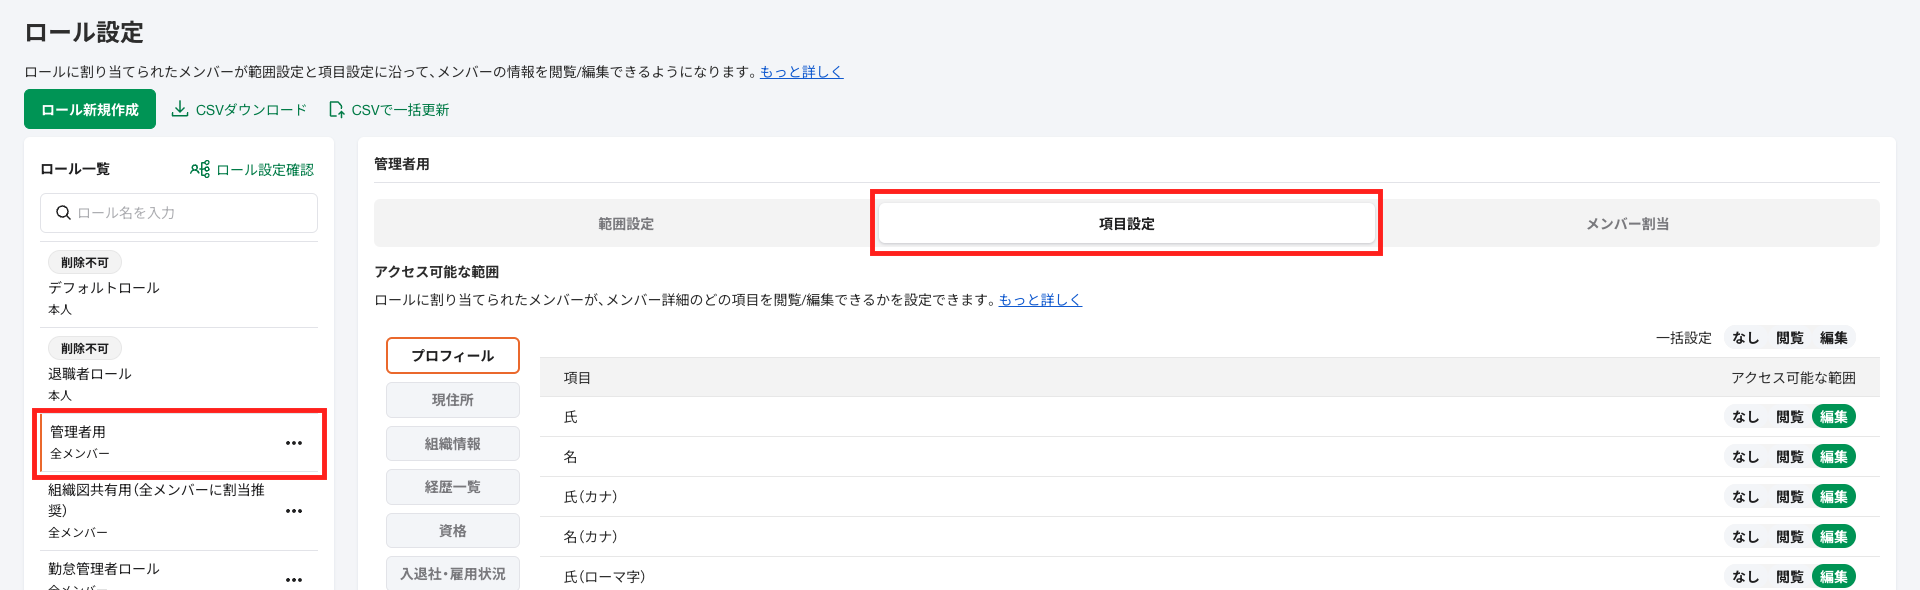Click the CSV download icon
The width and height of the screenshot is (1920, 590).
pyautogui.click(x=180, y=109)
